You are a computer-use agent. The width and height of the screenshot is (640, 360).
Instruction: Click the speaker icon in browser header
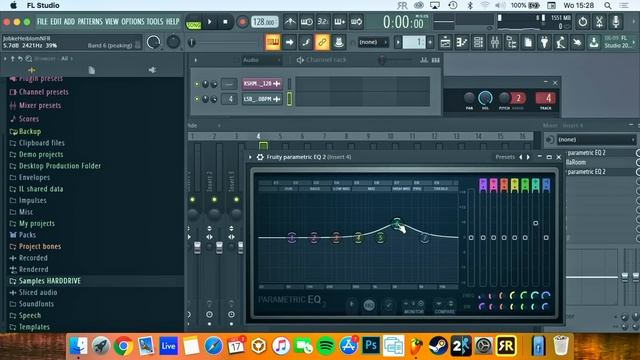pyautogui.click(x=152, y=70)
